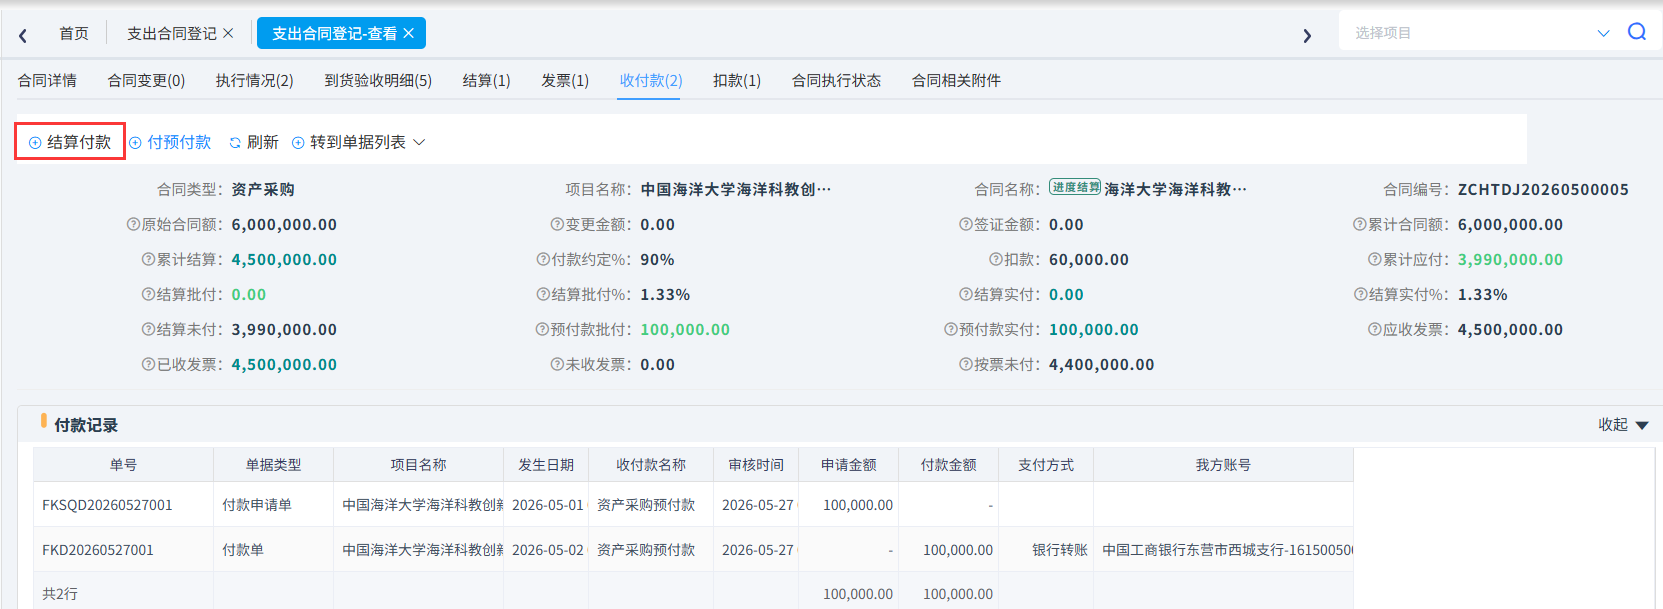Click the left arrow to scroll tabs back
This screenshot has height=609, width=1663.
point(23,35)
